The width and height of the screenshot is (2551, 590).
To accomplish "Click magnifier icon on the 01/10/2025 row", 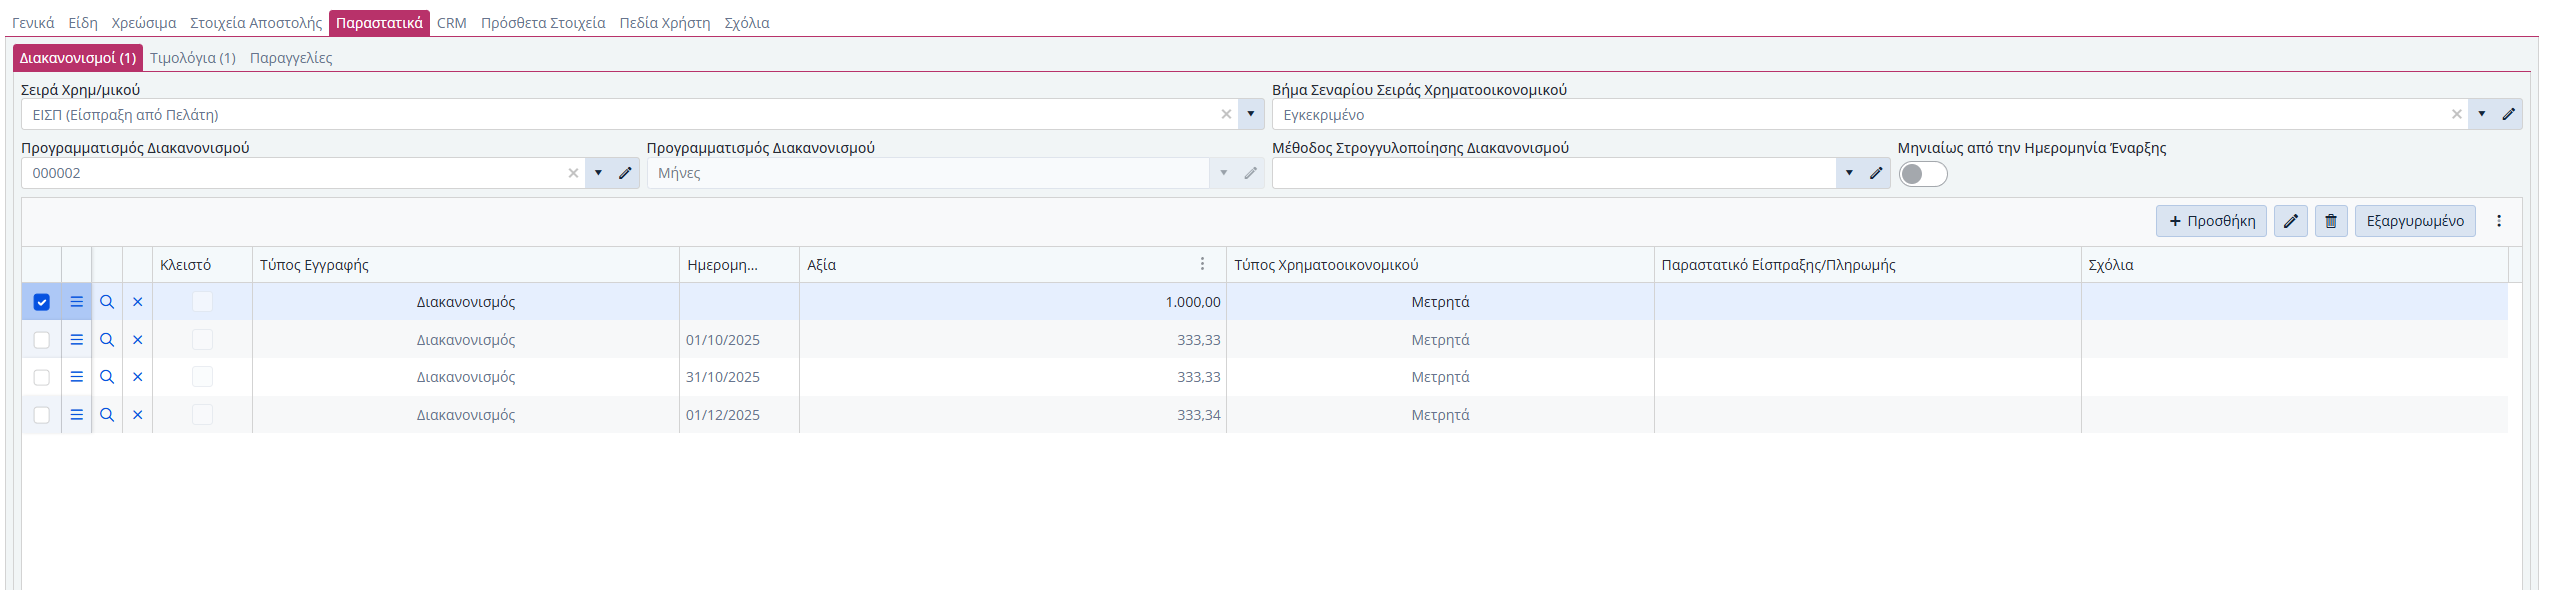I will [107, 340].
